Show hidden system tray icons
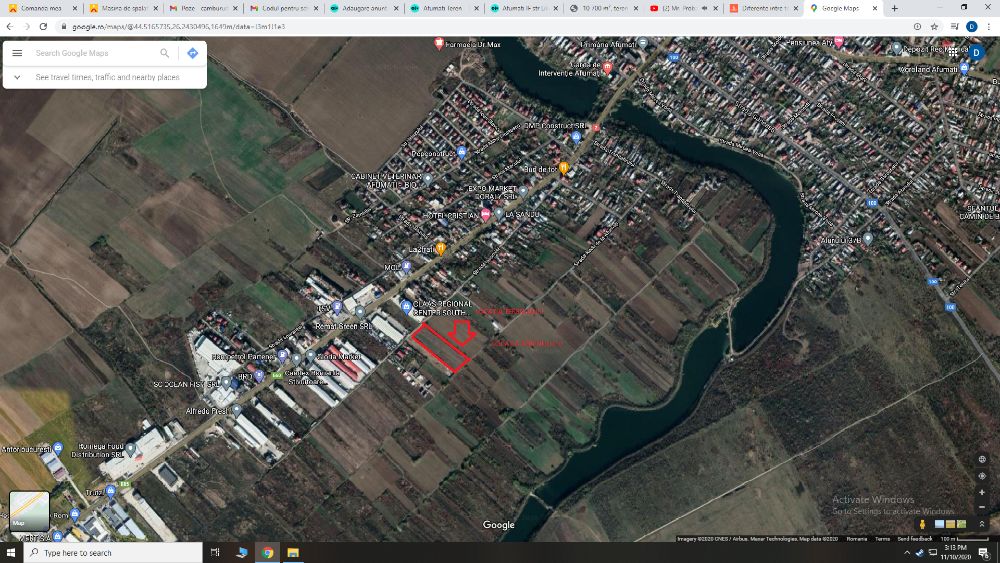Viewport: 1000px width, 563px height. pos(907,553)
